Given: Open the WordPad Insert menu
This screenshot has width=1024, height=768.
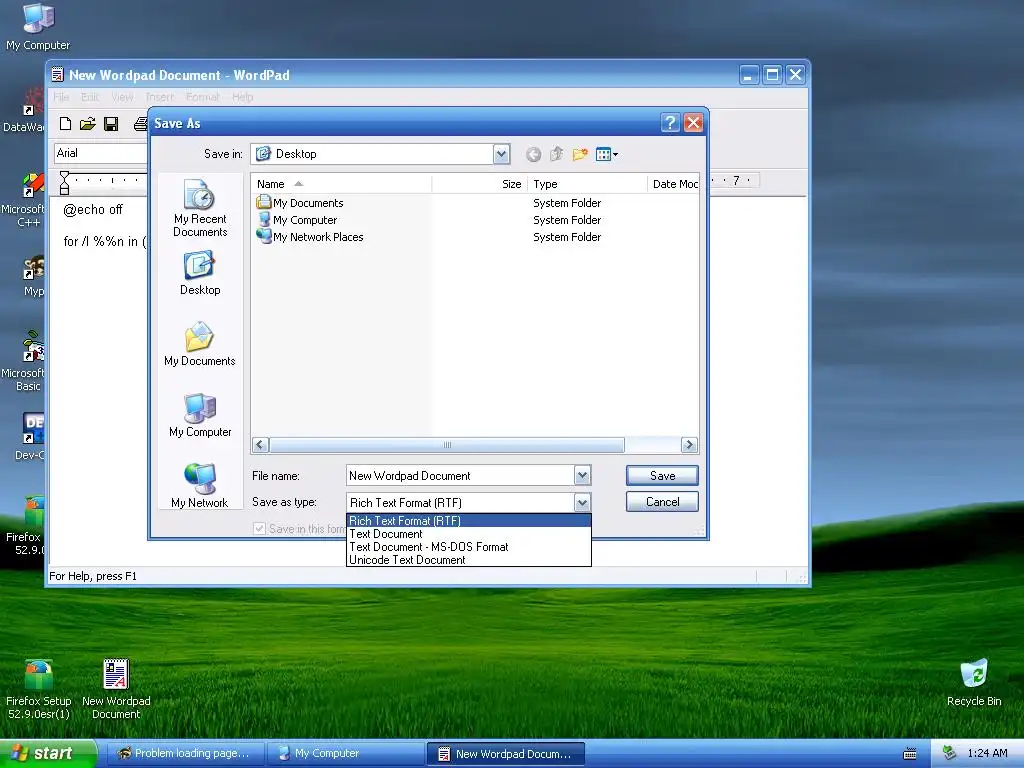Looking at the screenshot, I should point(159,97).
